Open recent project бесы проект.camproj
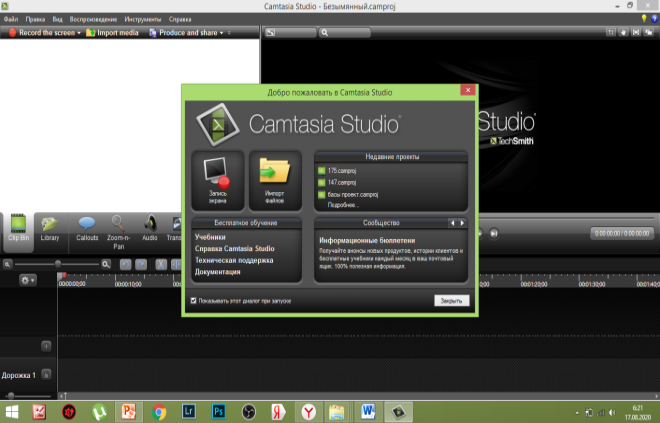Viewport: 660px width, 423px height. [348, 194]
